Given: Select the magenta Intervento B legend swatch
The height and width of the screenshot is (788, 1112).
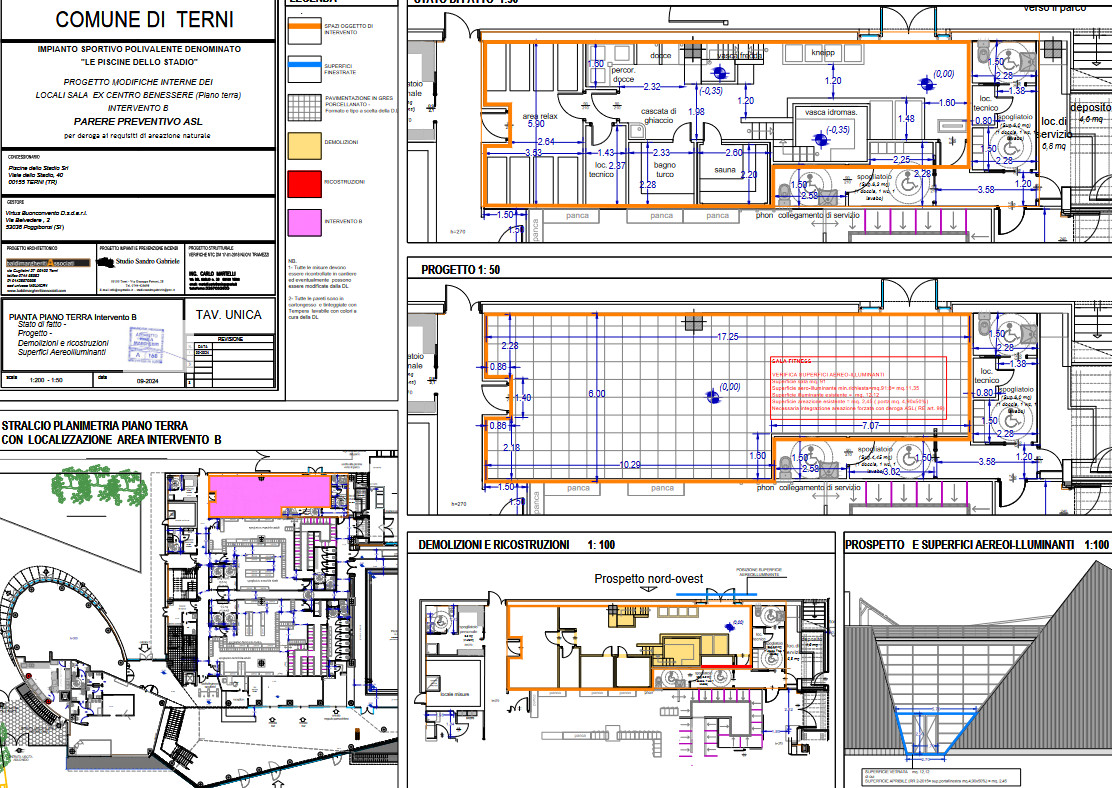Looking at the screenshot, I should click(x=304, y=223).
